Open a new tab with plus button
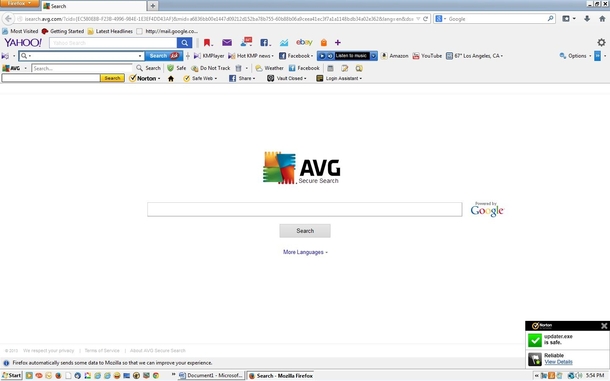 153,6
